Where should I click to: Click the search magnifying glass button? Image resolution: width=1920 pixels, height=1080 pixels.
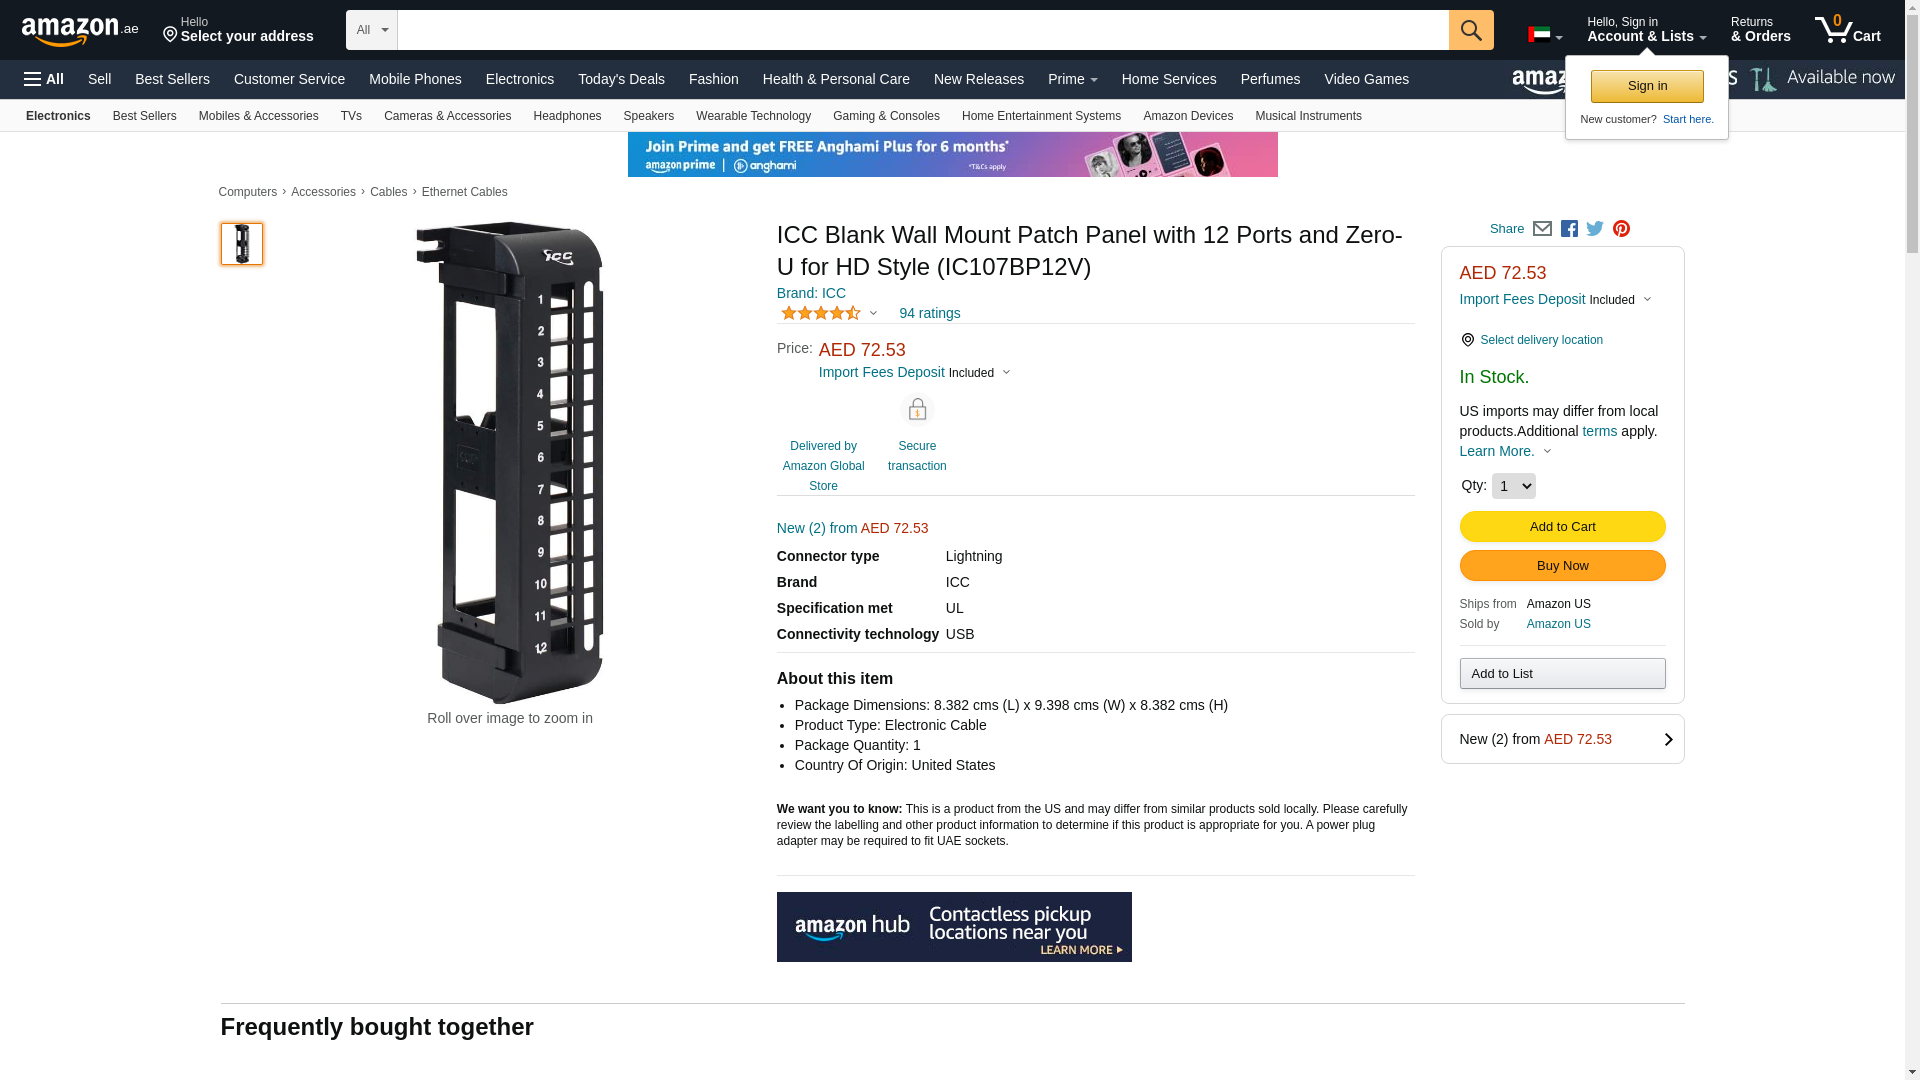click(x=1470, y=30)
